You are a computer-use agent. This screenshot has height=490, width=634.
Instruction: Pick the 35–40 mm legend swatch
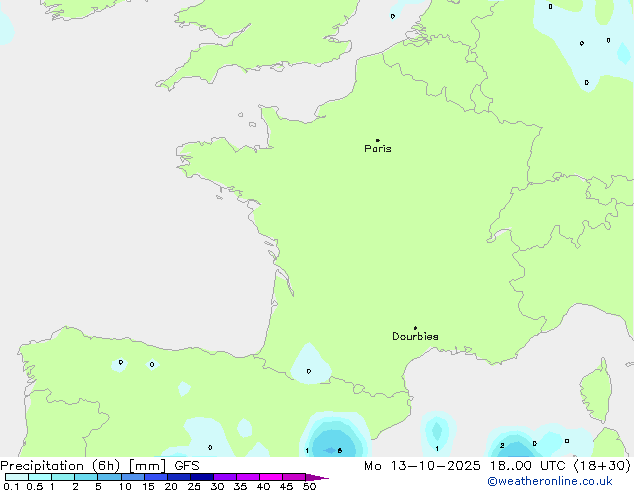click(248, 477)
